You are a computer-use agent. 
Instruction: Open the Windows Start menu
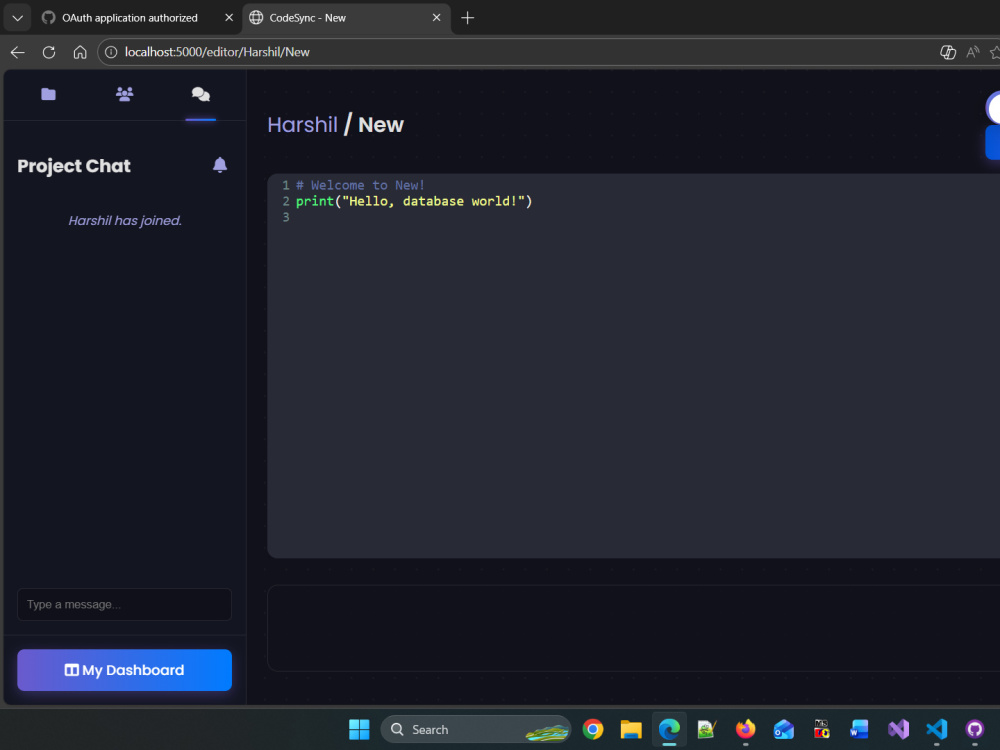click(359, 729)
